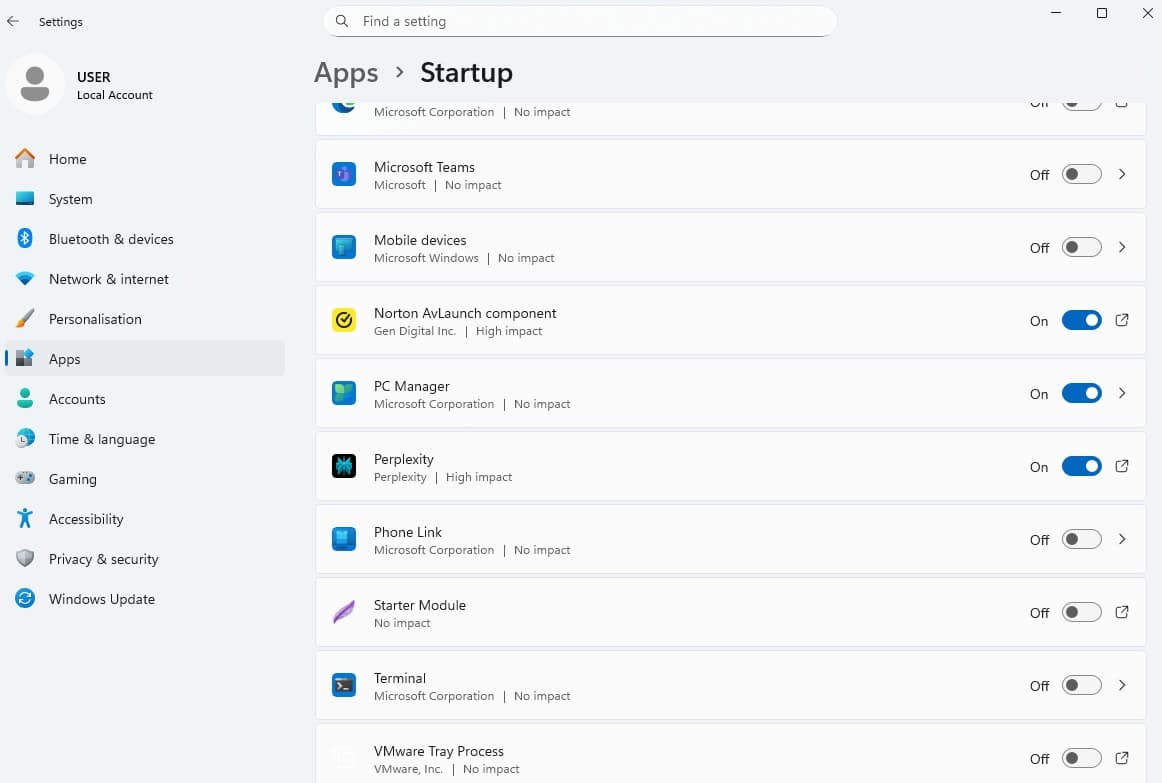Click the Phone Link app icon
Image resolution: width=1162 pixels, height=783 pixels.
point(344,539)
